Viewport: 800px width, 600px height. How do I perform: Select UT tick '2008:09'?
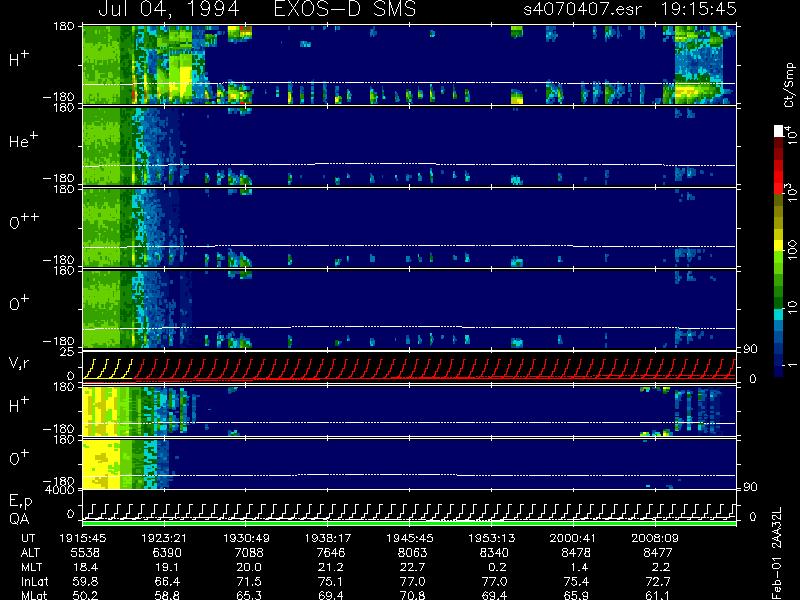(654, 538)
